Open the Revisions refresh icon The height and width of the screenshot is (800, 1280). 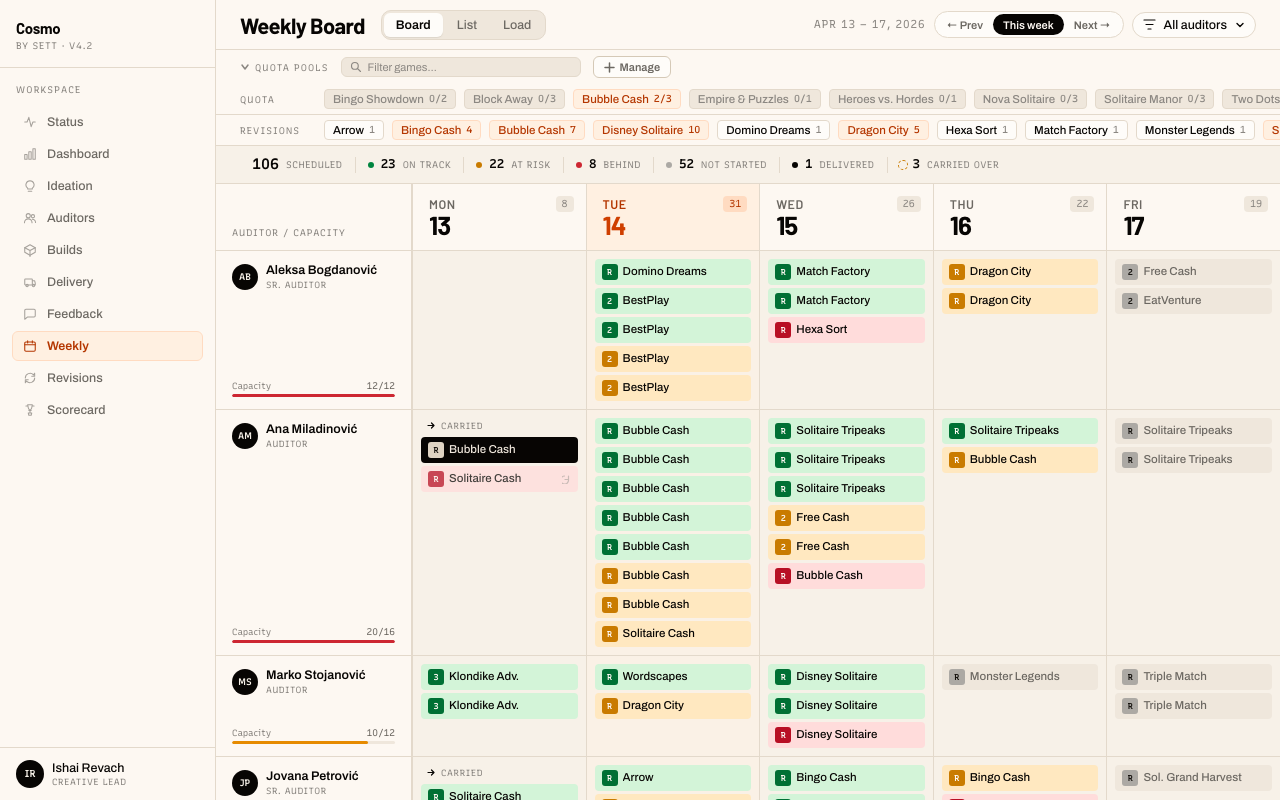tap(30, 378)
